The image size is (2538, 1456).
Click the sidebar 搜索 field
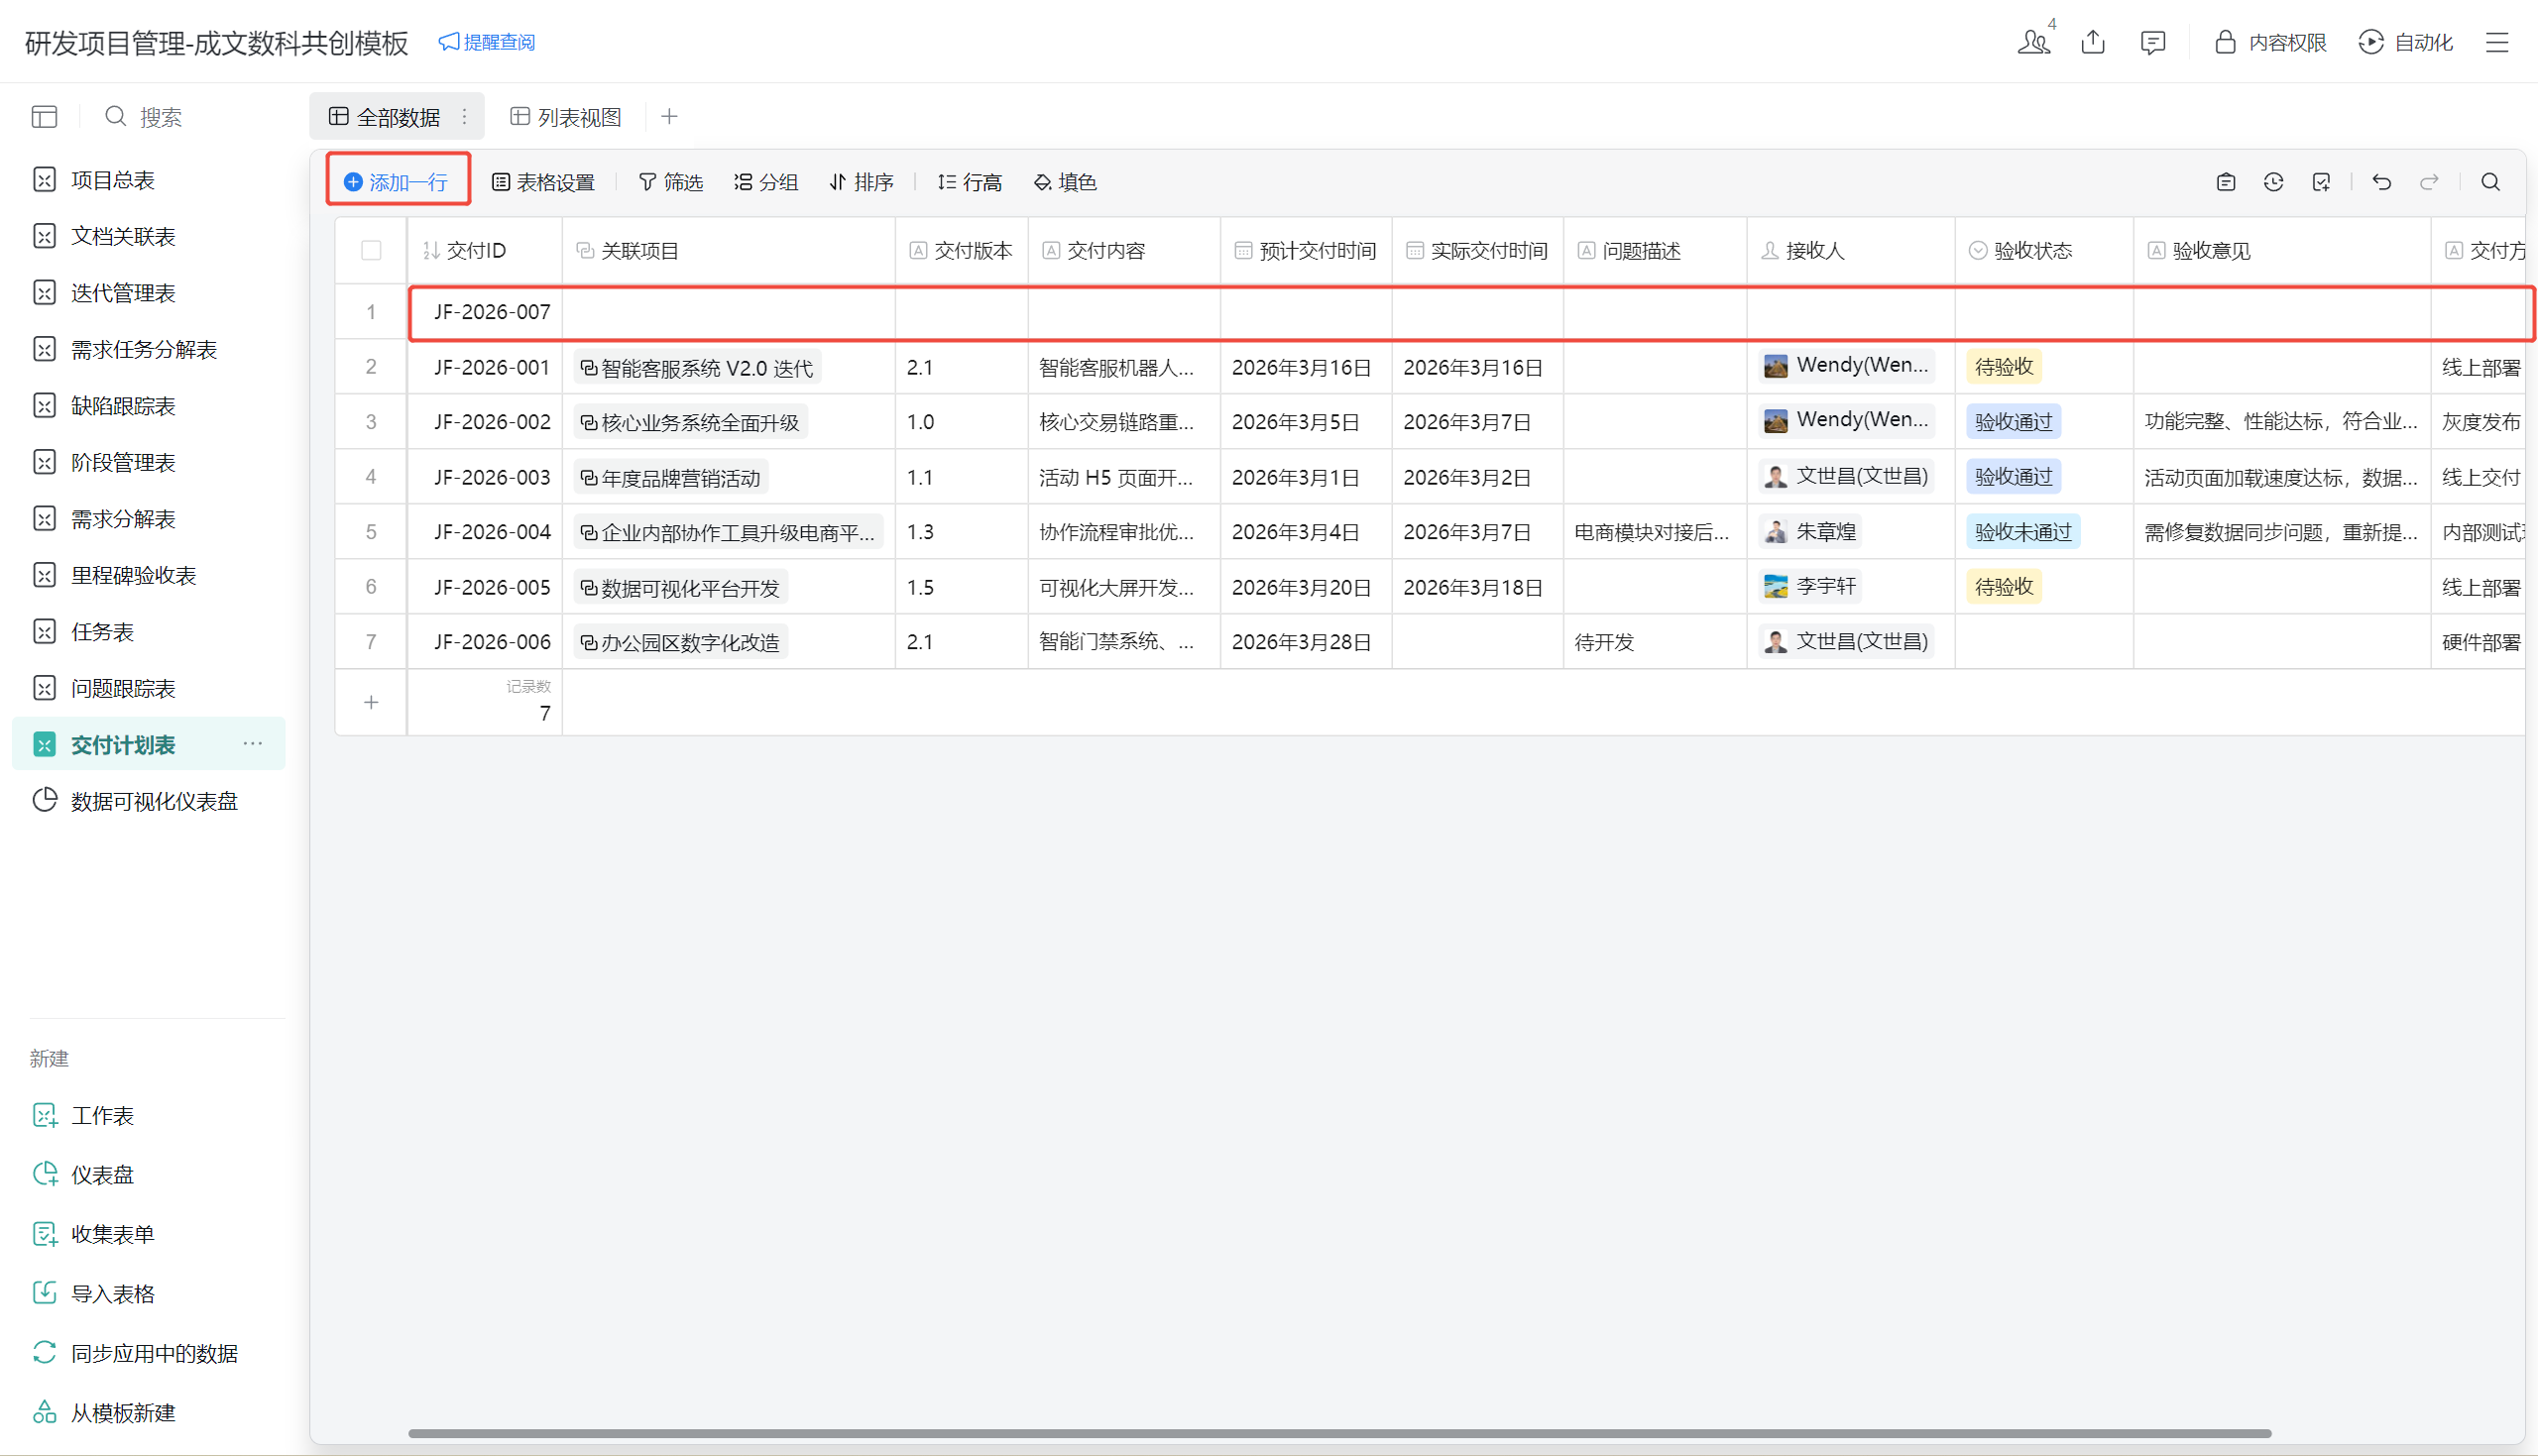(x=160, y=117)
